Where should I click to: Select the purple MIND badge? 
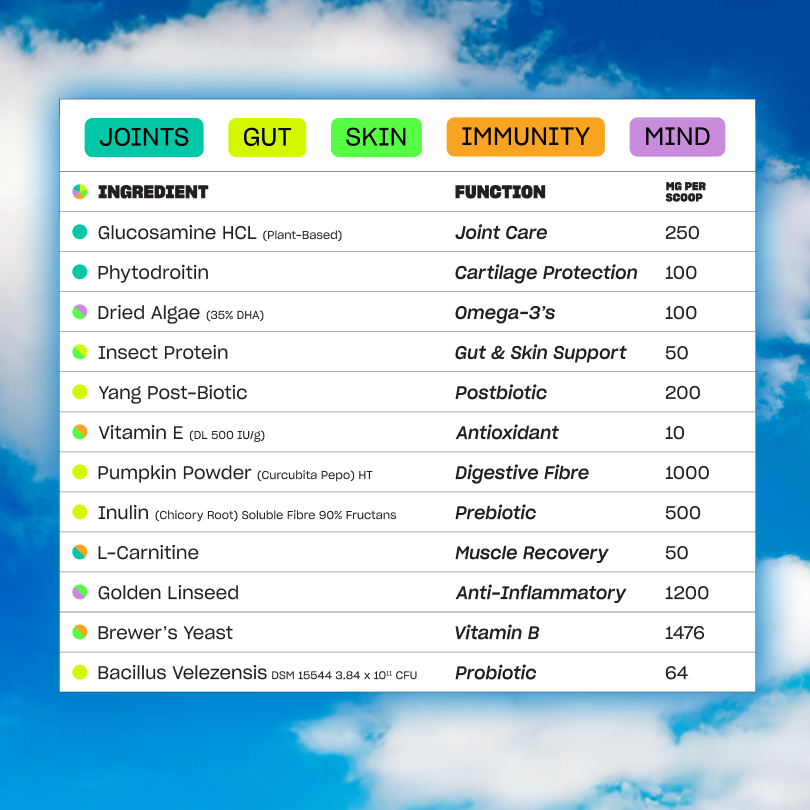point(677,137)
